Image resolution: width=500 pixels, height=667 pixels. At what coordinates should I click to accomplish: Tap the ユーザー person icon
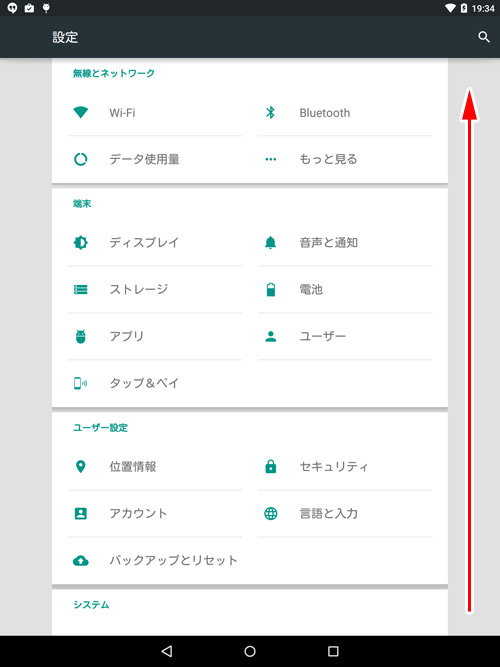point(271,336)
